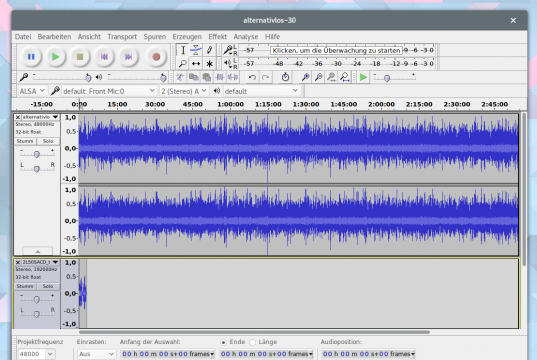Select the Time Shift tool
The height and width of the screenshot is (360, 537).
(x=196, y=63)
